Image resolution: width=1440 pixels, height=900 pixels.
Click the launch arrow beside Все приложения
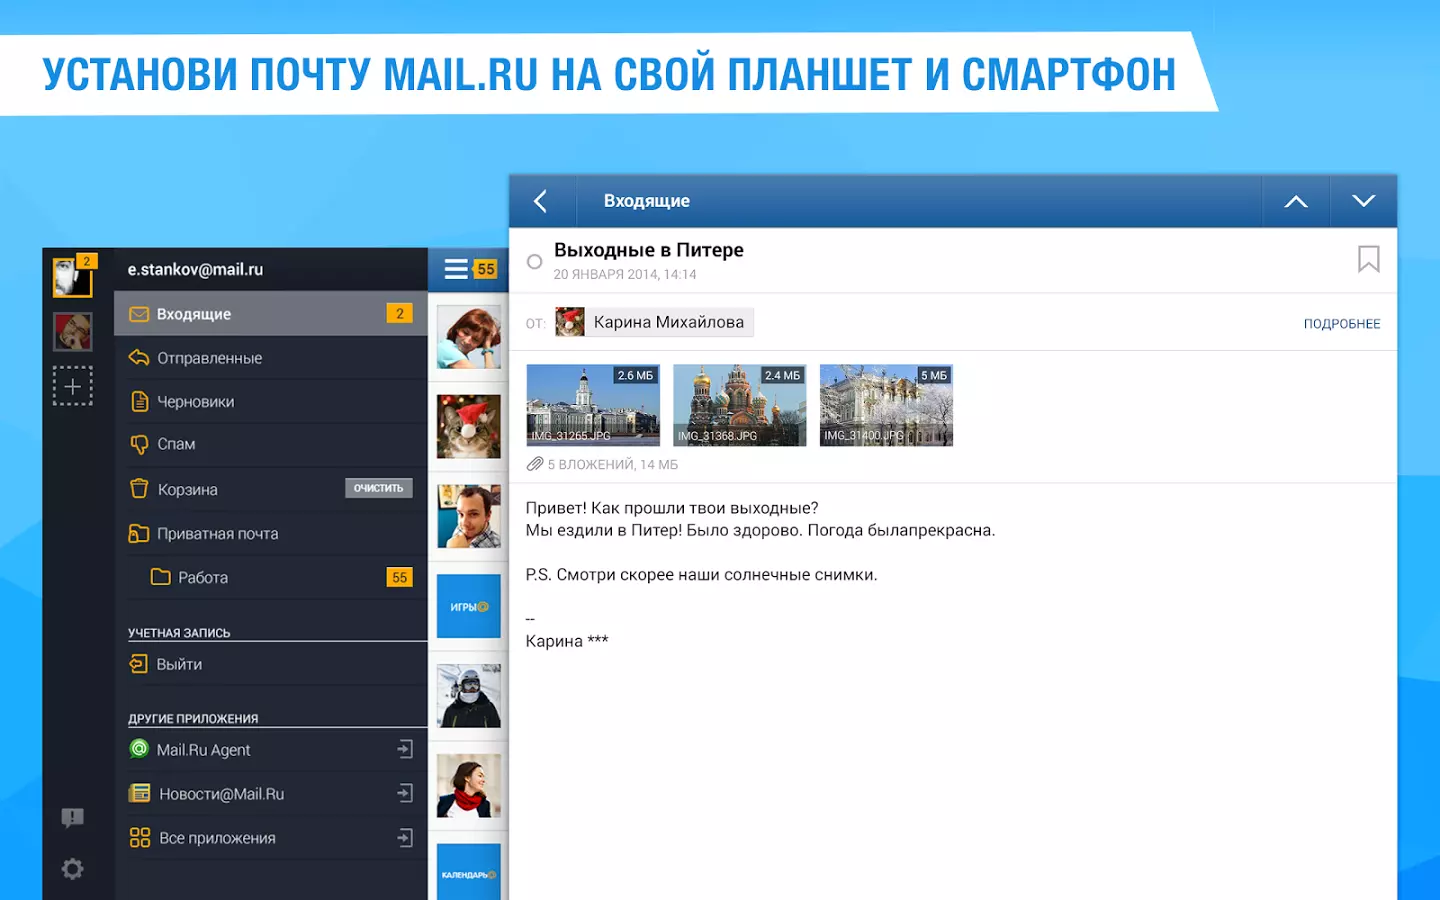(x=405, y=837)
